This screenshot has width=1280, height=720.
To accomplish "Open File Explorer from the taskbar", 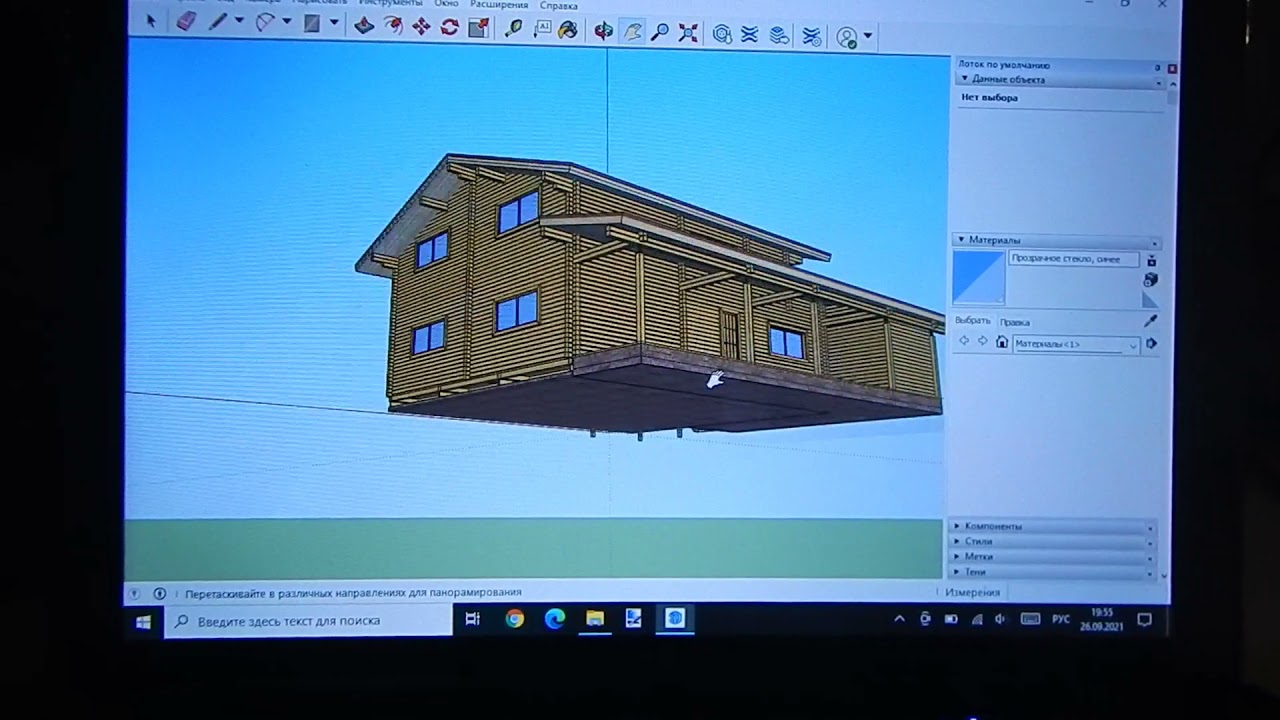I will pos(594,620).
